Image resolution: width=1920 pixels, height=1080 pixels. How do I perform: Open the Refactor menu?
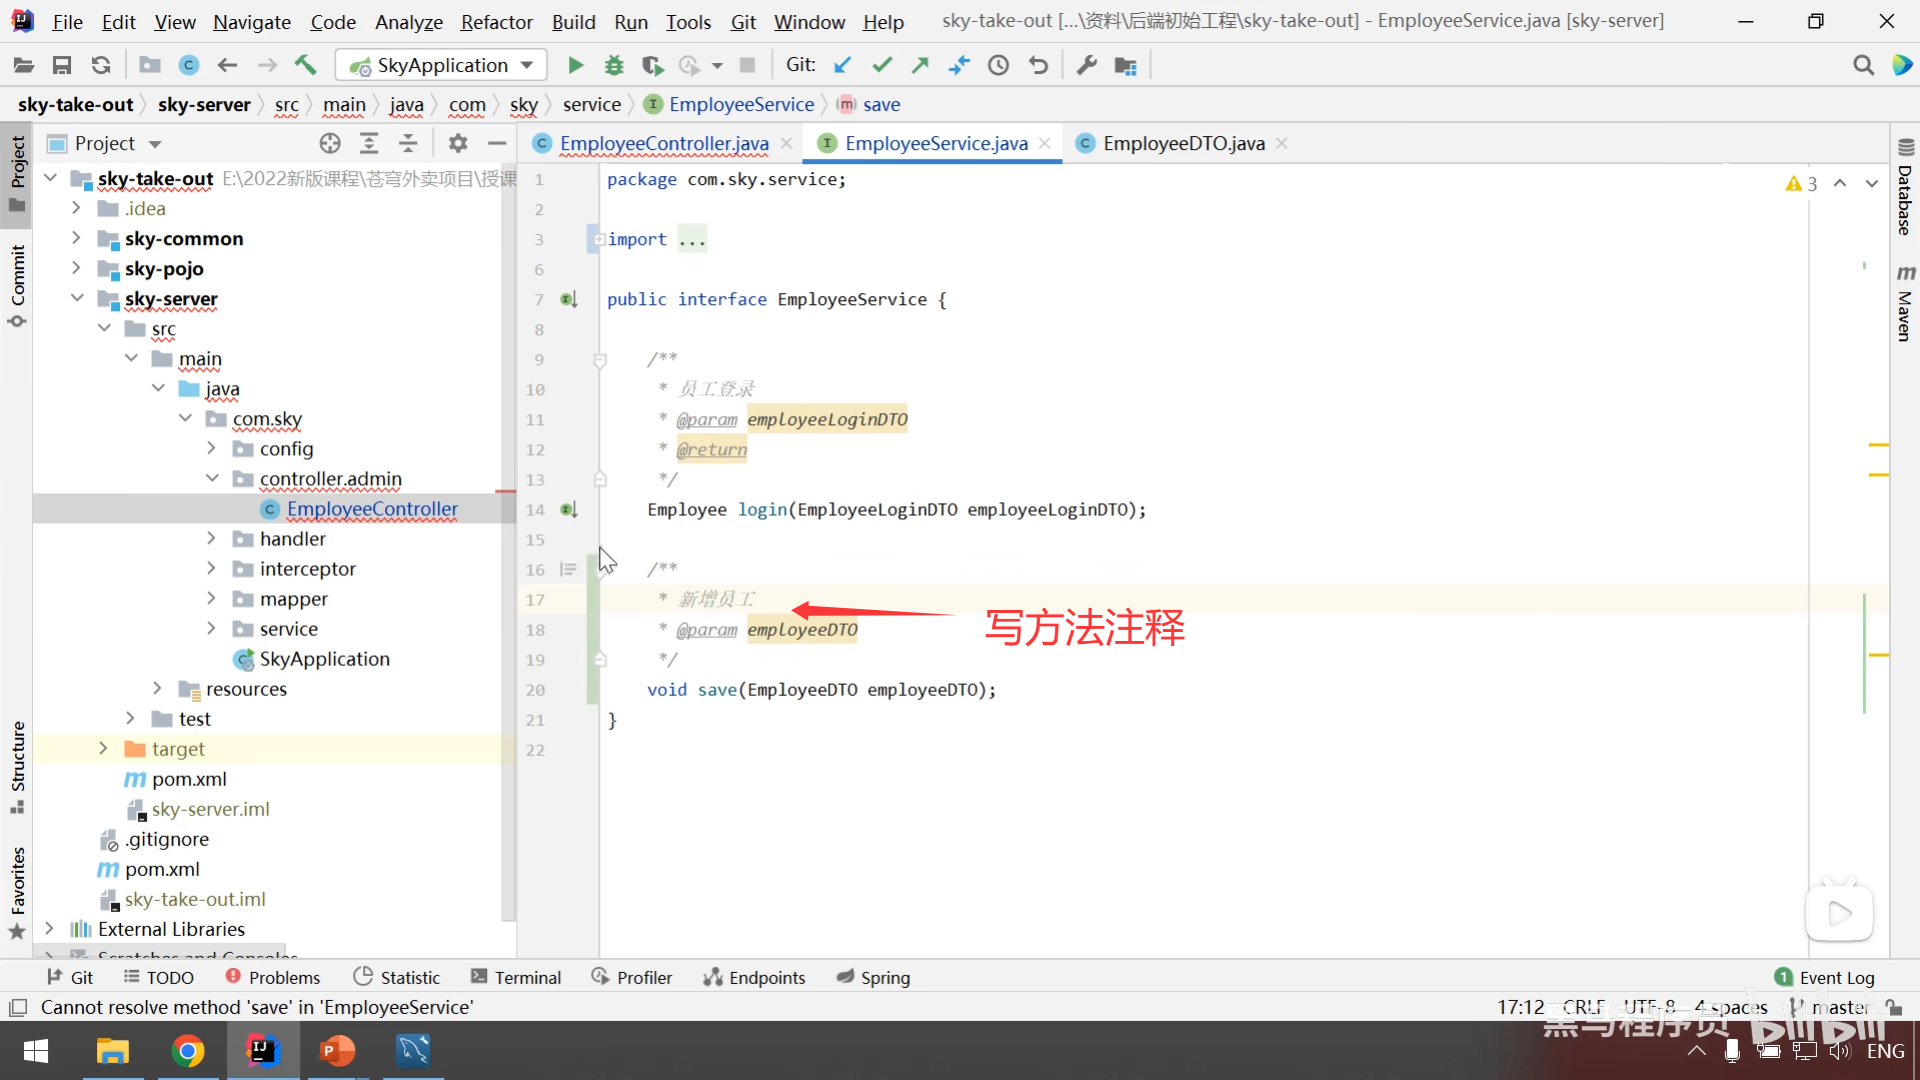496,21
